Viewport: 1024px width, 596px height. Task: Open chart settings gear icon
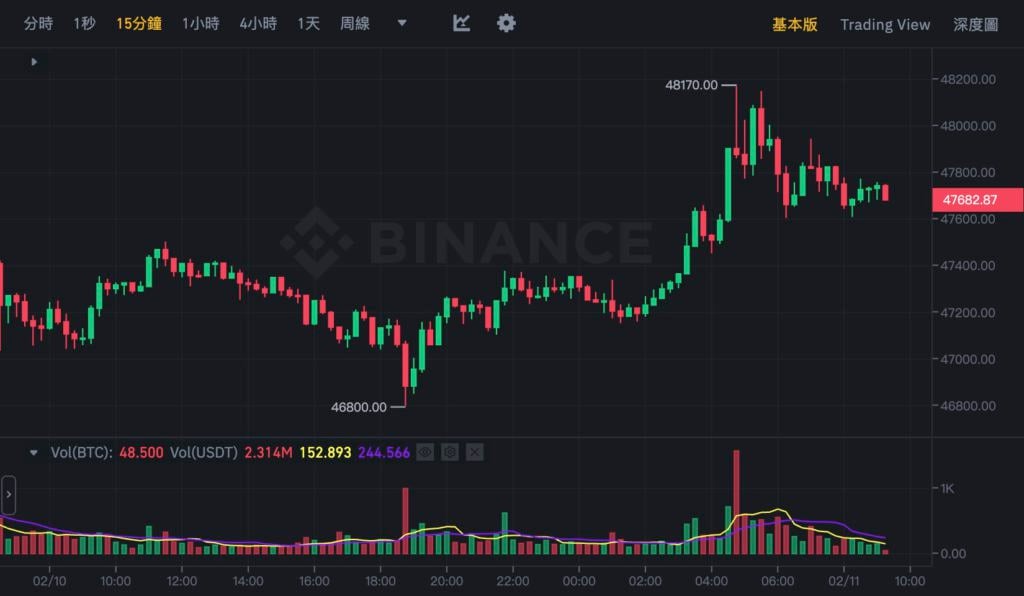[507, 23]
